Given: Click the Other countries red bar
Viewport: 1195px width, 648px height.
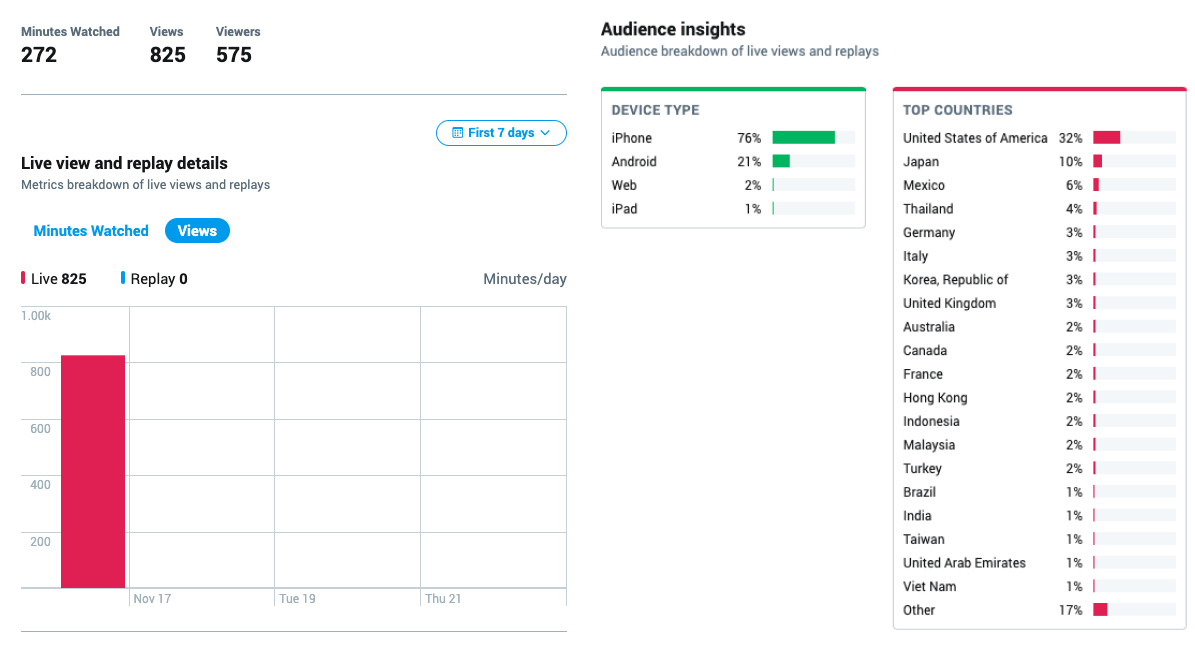Looking at the screenshot, I should 1100,610.
